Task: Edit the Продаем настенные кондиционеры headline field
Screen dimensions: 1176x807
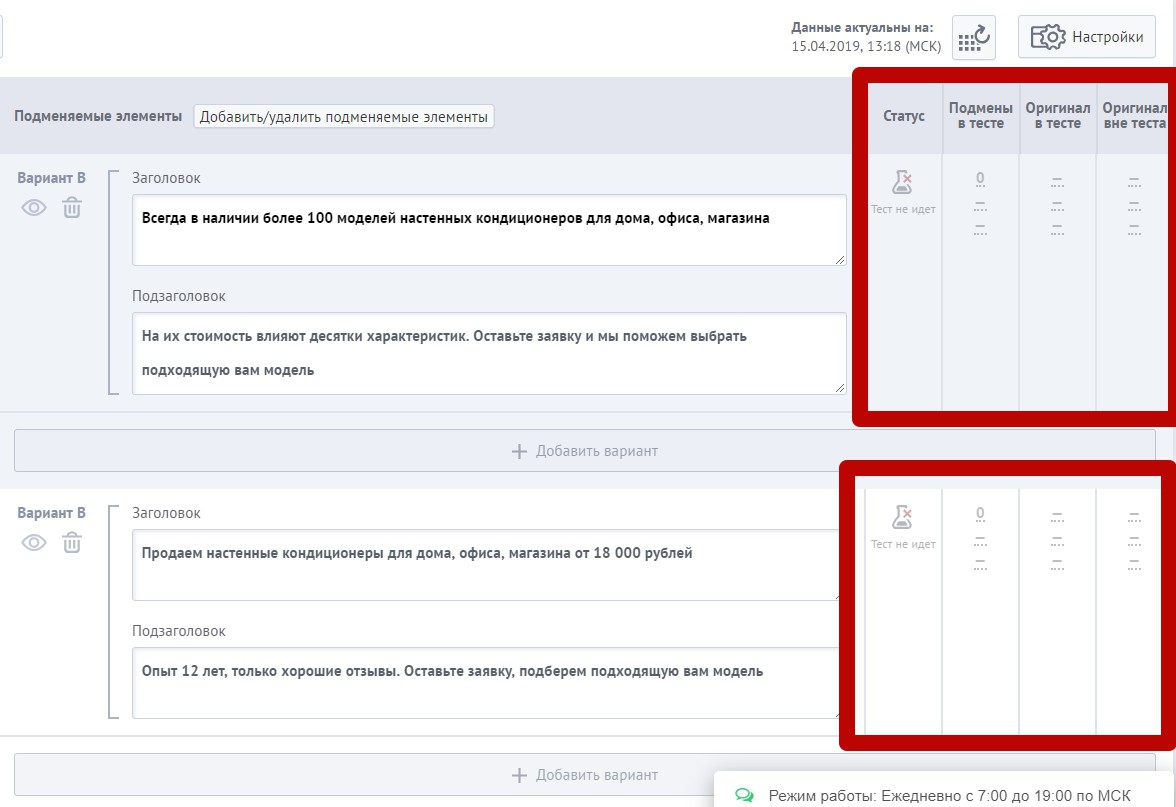Action: tap(485, 566)
